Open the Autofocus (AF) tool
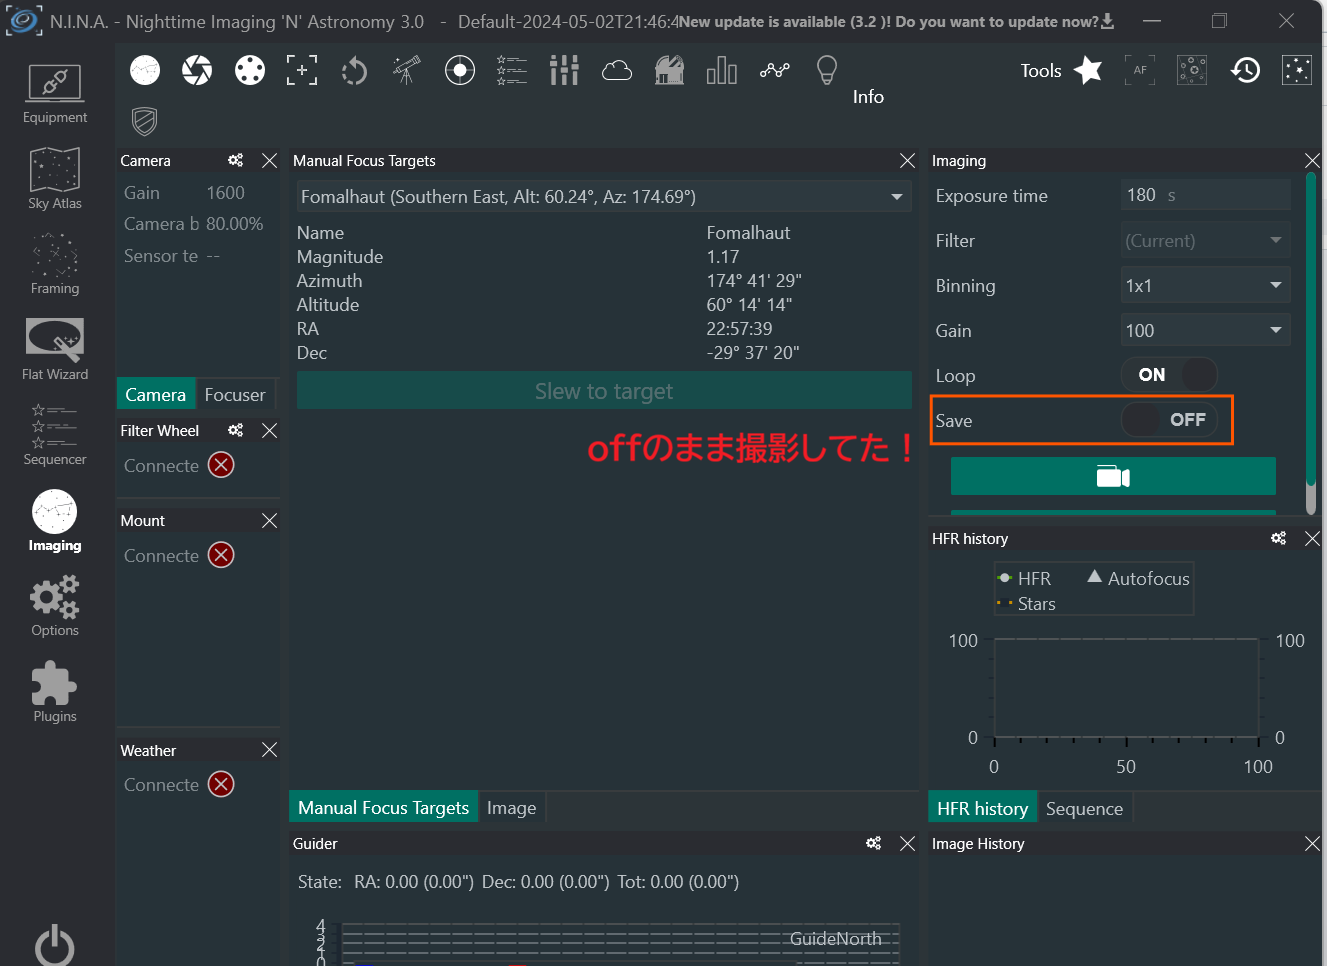Image resolution: width=1327 pixels, height=966 pixels. point(1140,70)
